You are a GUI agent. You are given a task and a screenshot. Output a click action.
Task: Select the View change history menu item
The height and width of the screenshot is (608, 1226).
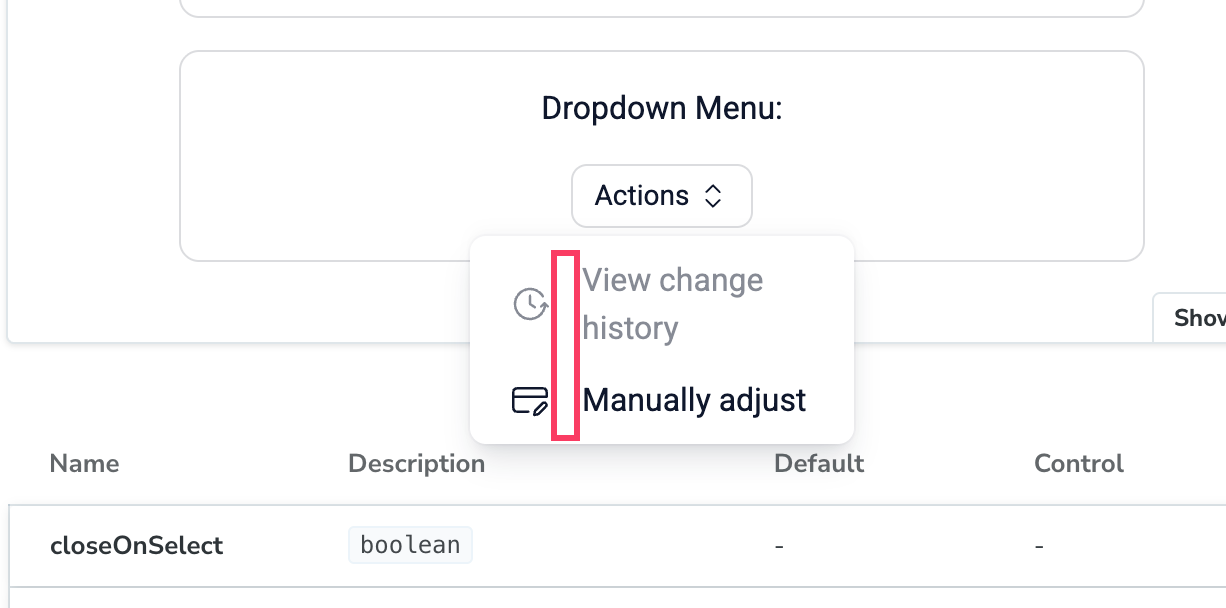click(662, 304)
